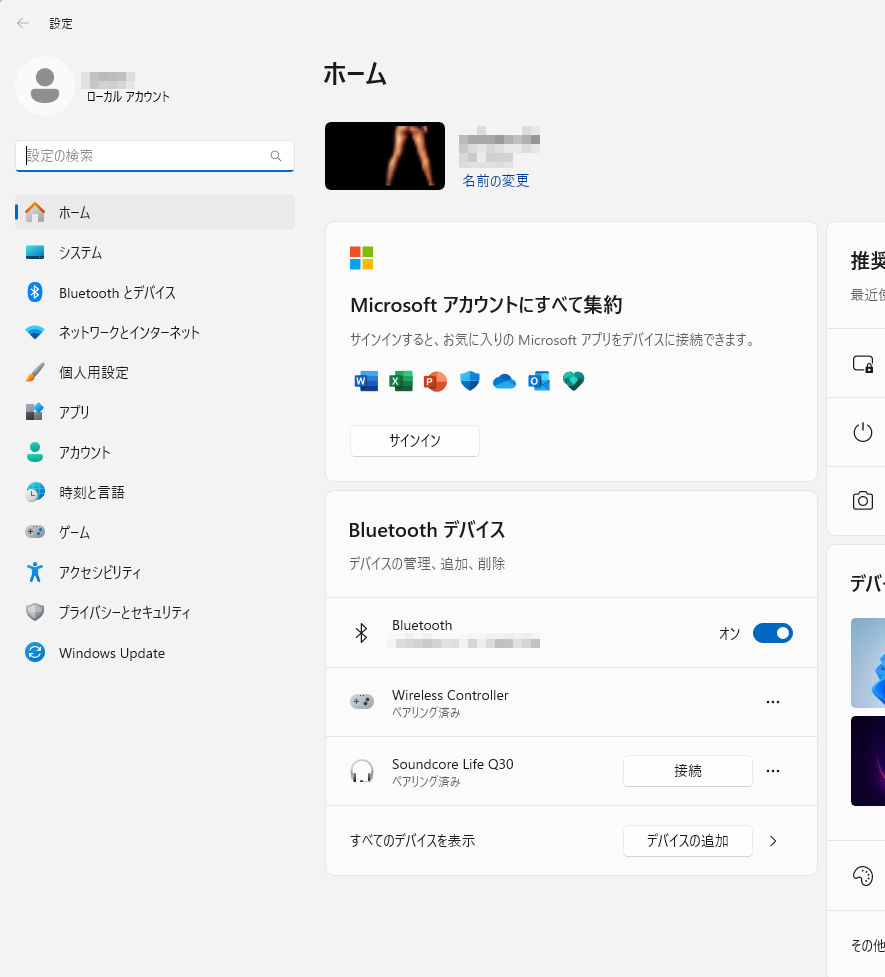Click the PowerPoint app icon

click(x=435, y=381)
